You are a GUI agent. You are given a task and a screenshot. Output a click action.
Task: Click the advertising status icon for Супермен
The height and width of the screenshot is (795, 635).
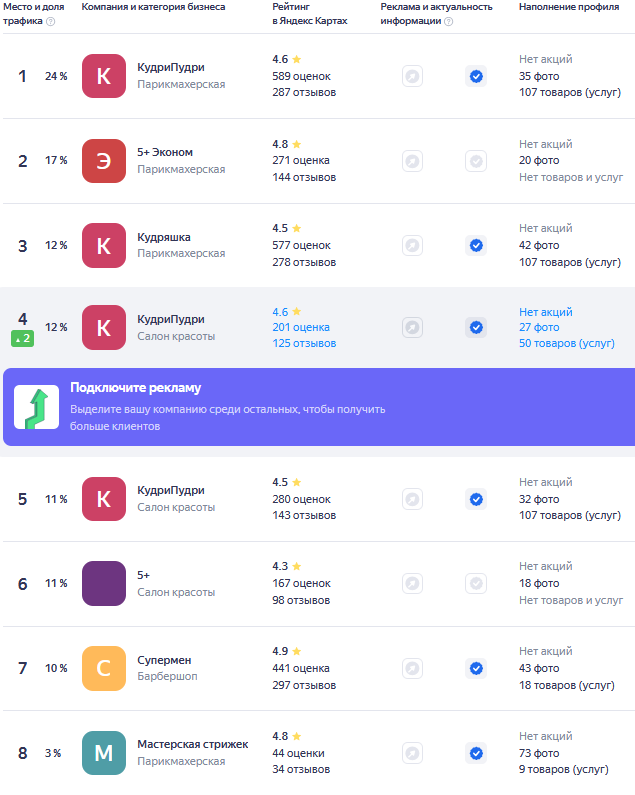click(412, 668)
